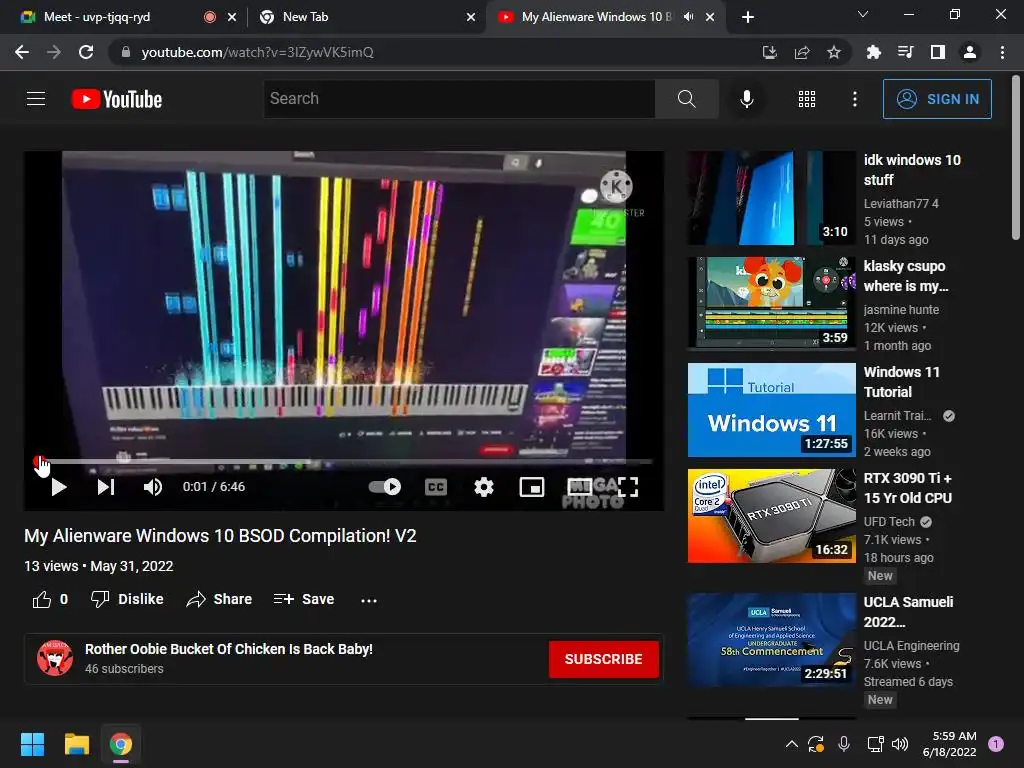Viewport: 1024px width, 768px height.
Task: Click the search magnifier button
Action: point(686,99)
